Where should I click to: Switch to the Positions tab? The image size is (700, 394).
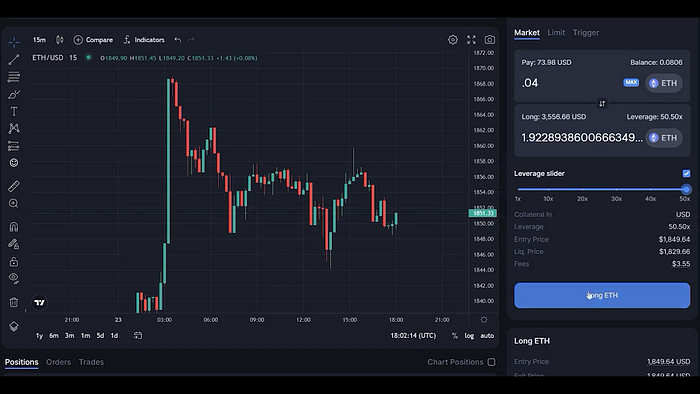click(x=21, y=362)
